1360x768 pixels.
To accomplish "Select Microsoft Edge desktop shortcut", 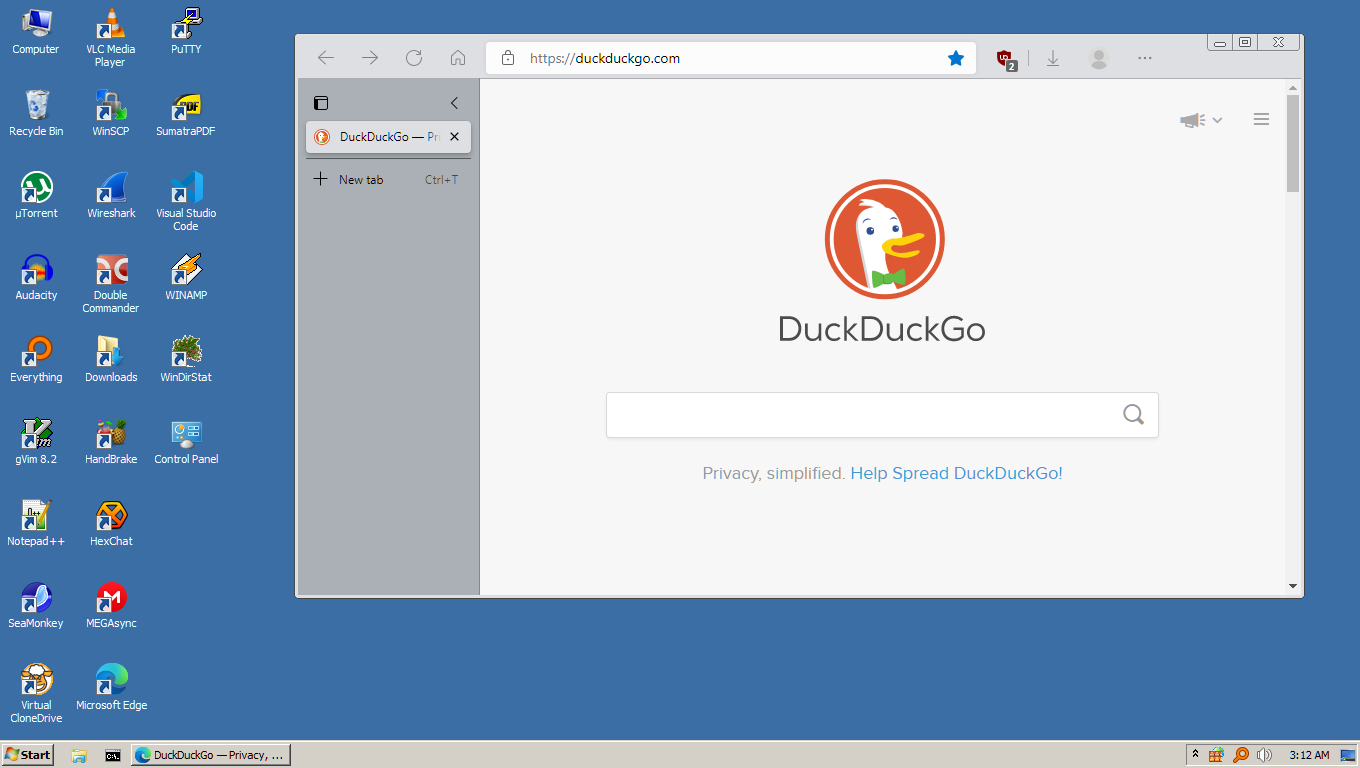I will coord(110,688).
